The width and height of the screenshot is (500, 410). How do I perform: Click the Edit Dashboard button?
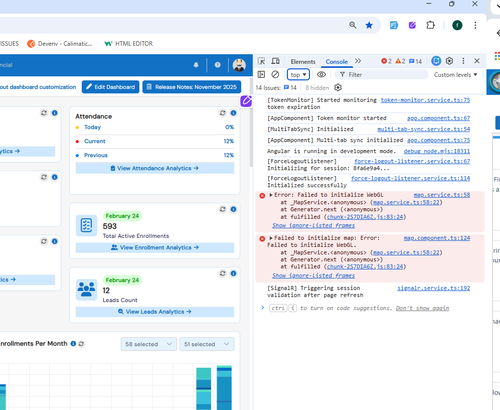(x=111, y=87)
